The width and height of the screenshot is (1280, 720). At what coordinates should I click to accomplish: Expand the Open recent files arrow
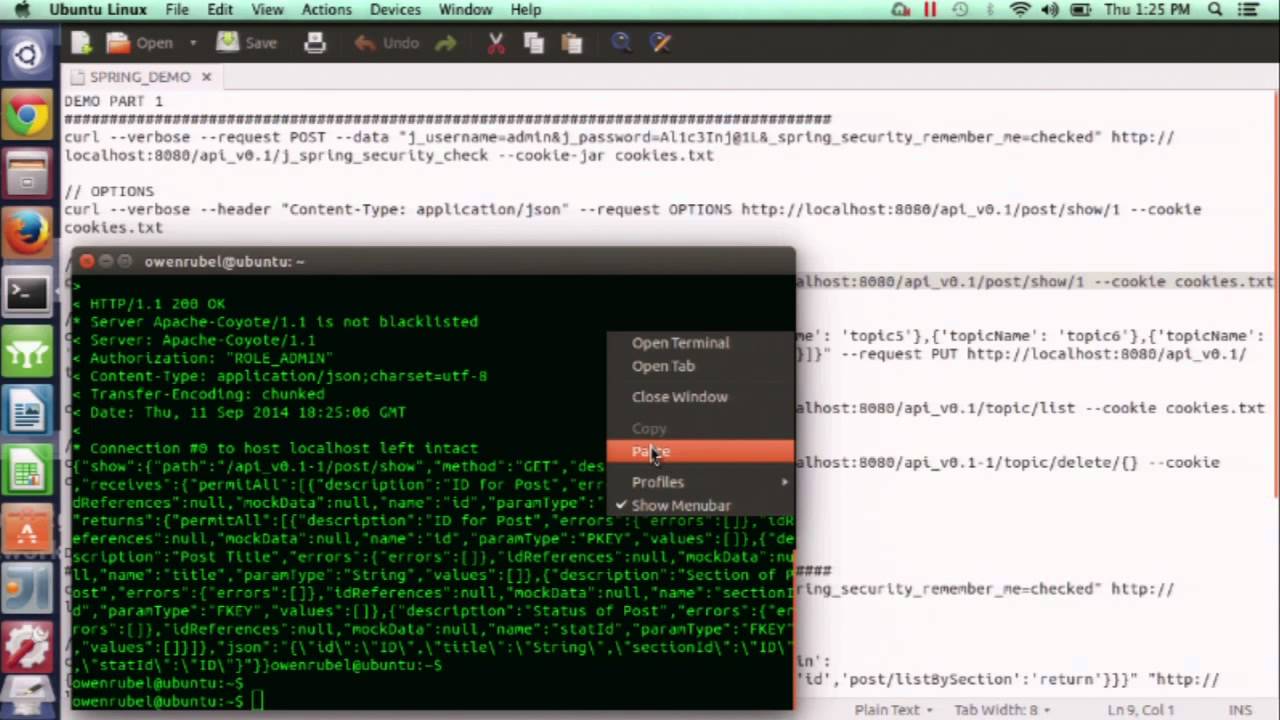pos(193,43)
